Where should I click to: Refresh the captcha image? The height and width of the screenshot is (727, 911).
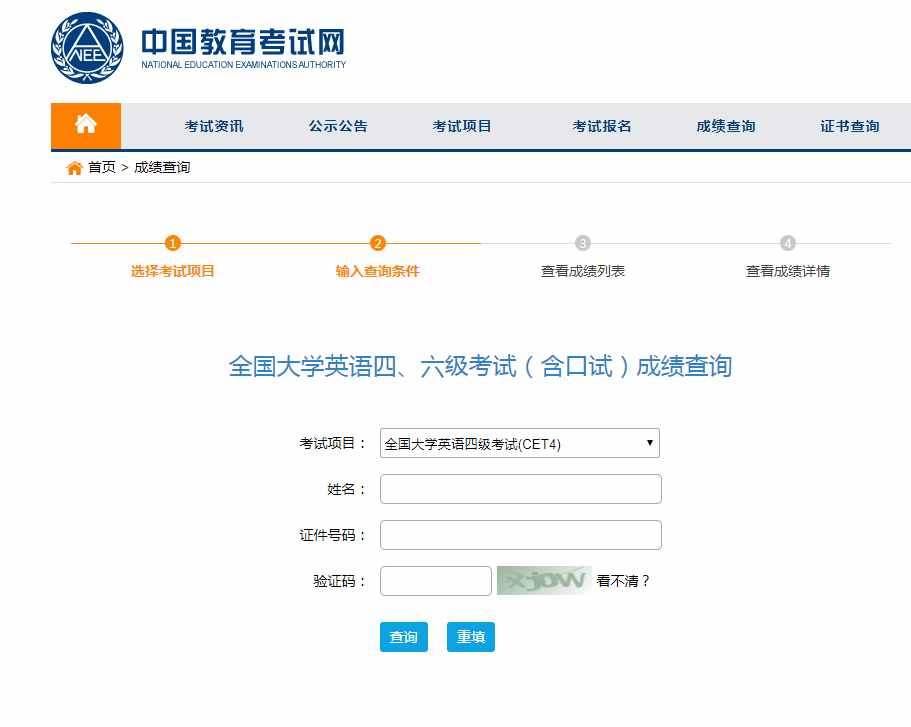click(544, 581)
